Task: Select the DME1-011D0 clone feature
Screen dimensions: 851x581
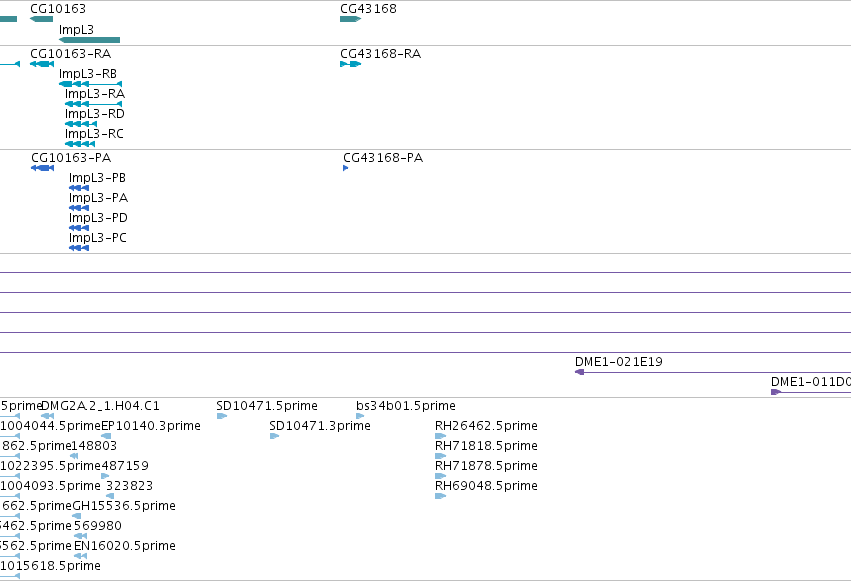Action: pos(811,392)
